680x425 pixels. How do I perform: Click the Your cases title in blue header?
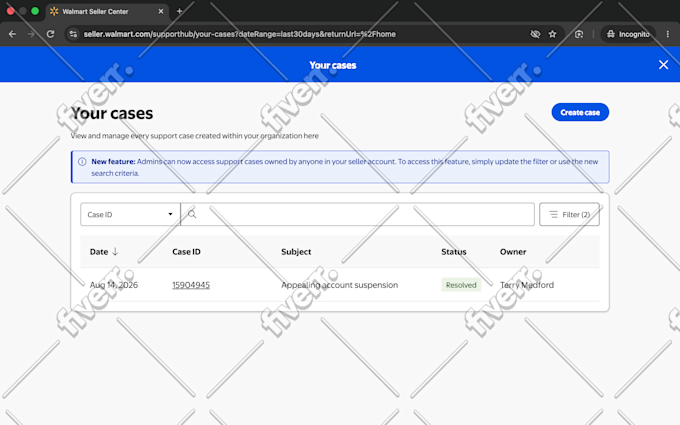pos(333,65)
